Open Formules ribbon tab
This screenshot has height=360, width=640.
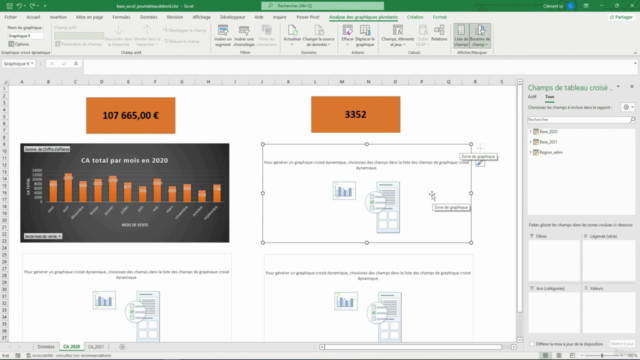click(121, 17)
